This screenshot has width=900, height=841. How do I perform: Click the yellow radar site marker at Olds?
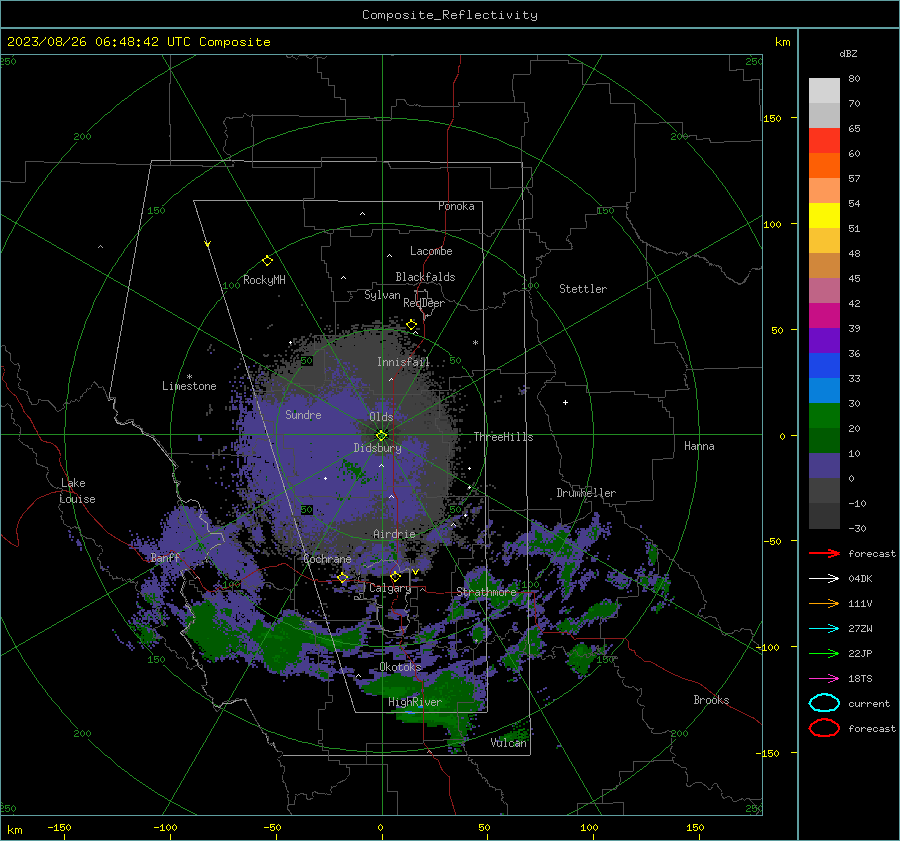pyautogui.click(x=382, y=435)
